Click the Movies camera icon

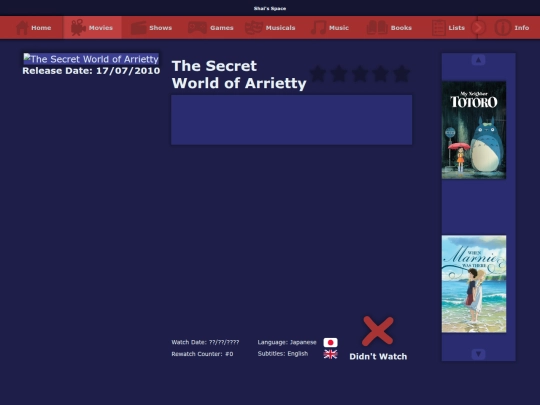coord(78,28)
